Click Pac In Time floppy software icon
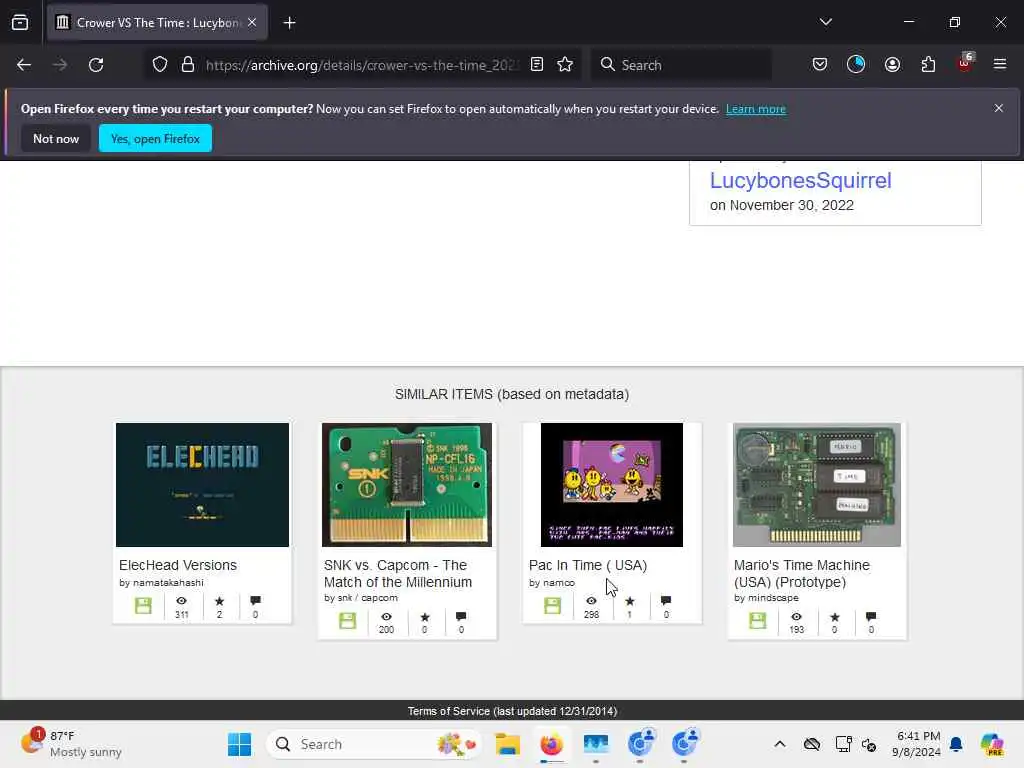This screenshot has height=768, width=1024. coord(552,606)
